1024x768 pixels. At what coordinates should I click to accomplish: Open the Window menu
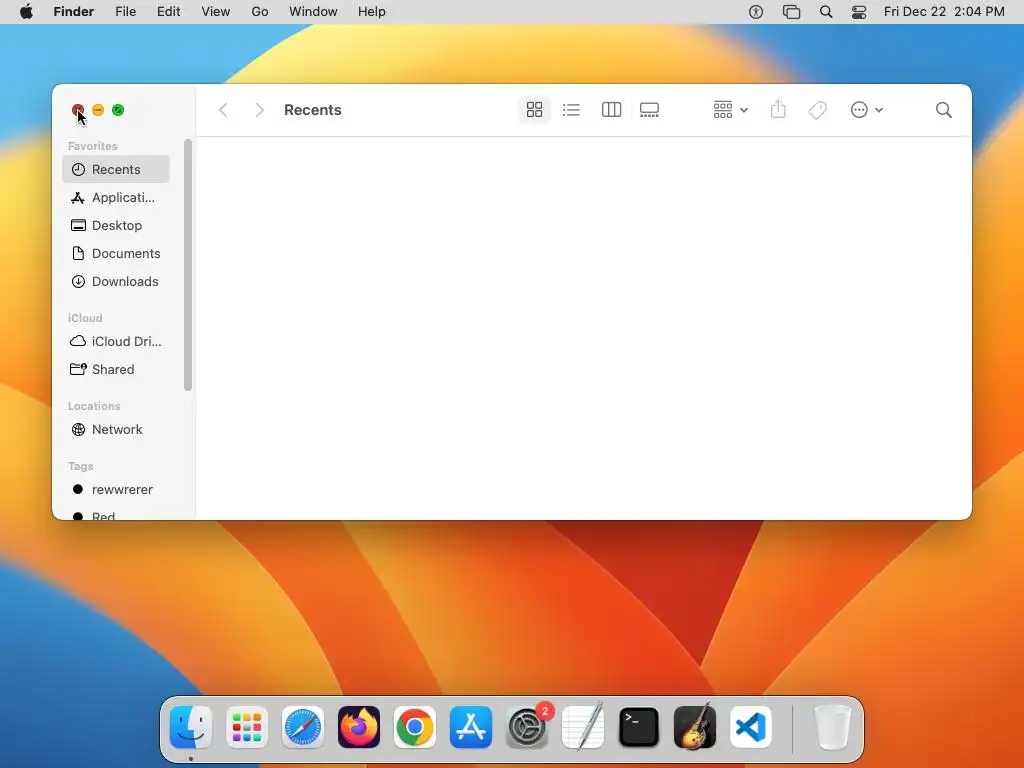[313, 12]
